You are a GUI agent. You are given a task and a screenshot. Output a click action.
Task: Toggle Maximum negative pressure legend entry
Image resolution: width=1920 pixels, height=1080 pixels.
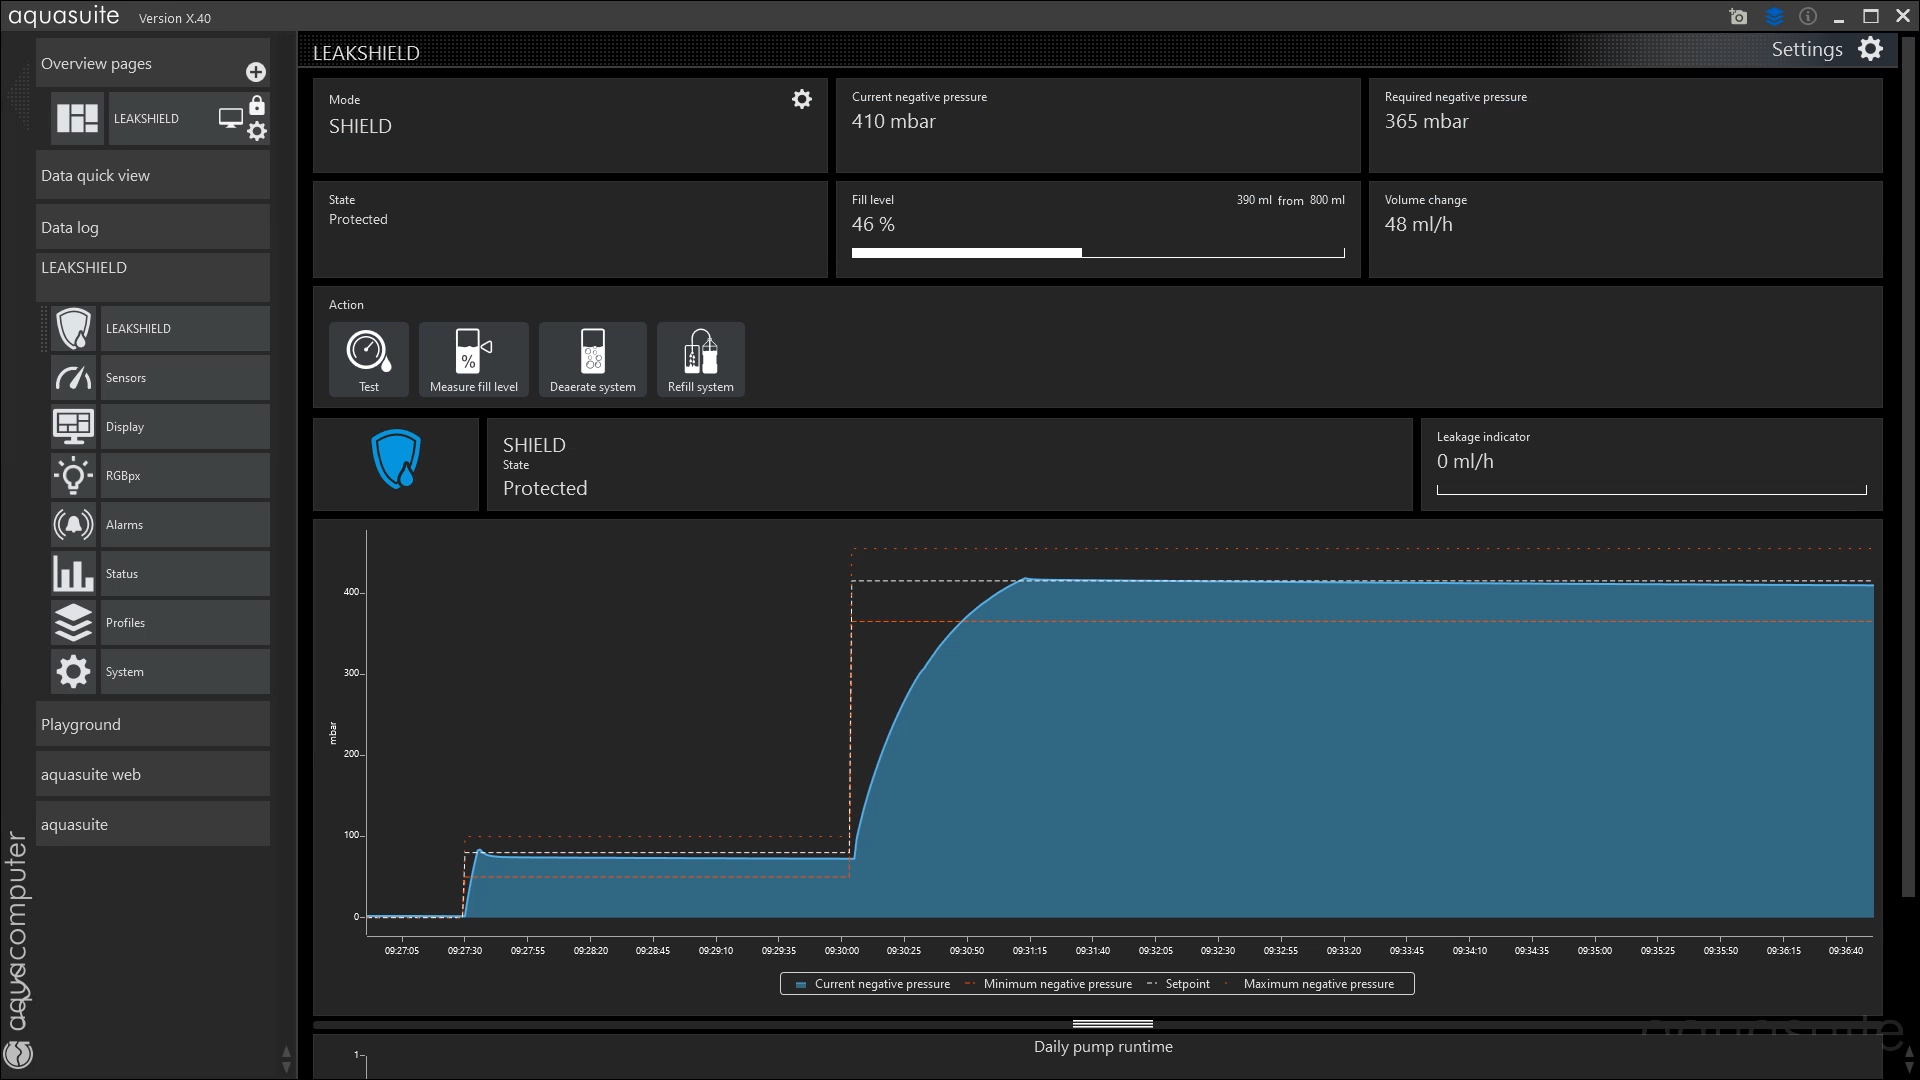1309,984
